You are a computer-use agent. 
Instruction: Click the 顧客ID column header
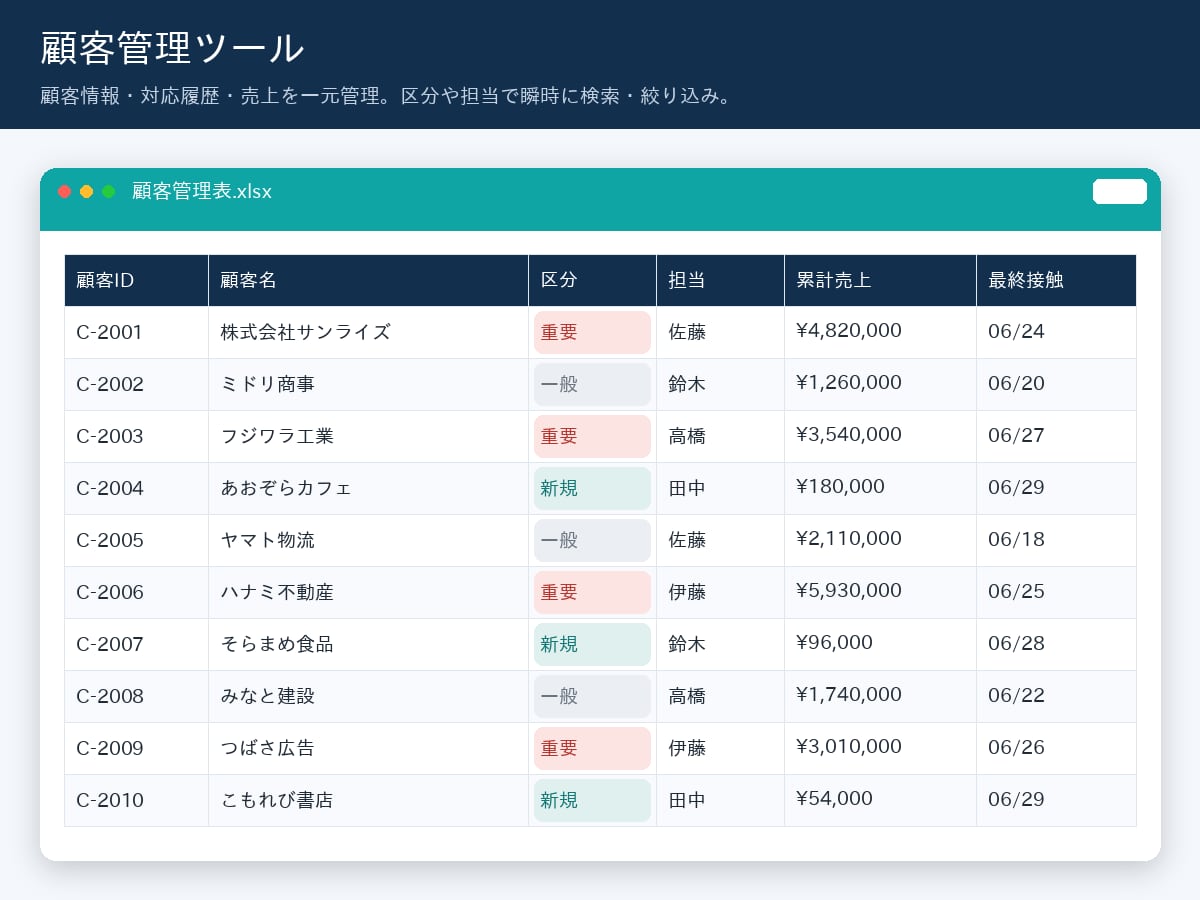pos(137,281)
